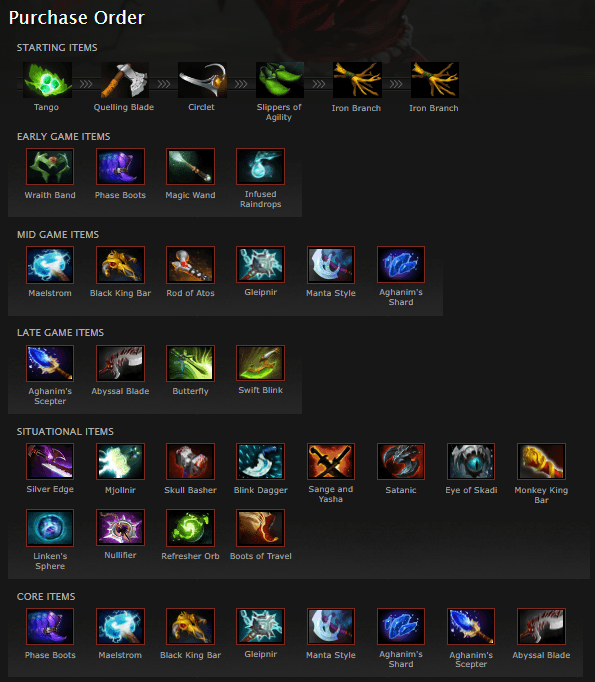The height and width of the screenshot is (682, 595).
Task: Select the Quelling Blade icon
Action: coord(125,80)
